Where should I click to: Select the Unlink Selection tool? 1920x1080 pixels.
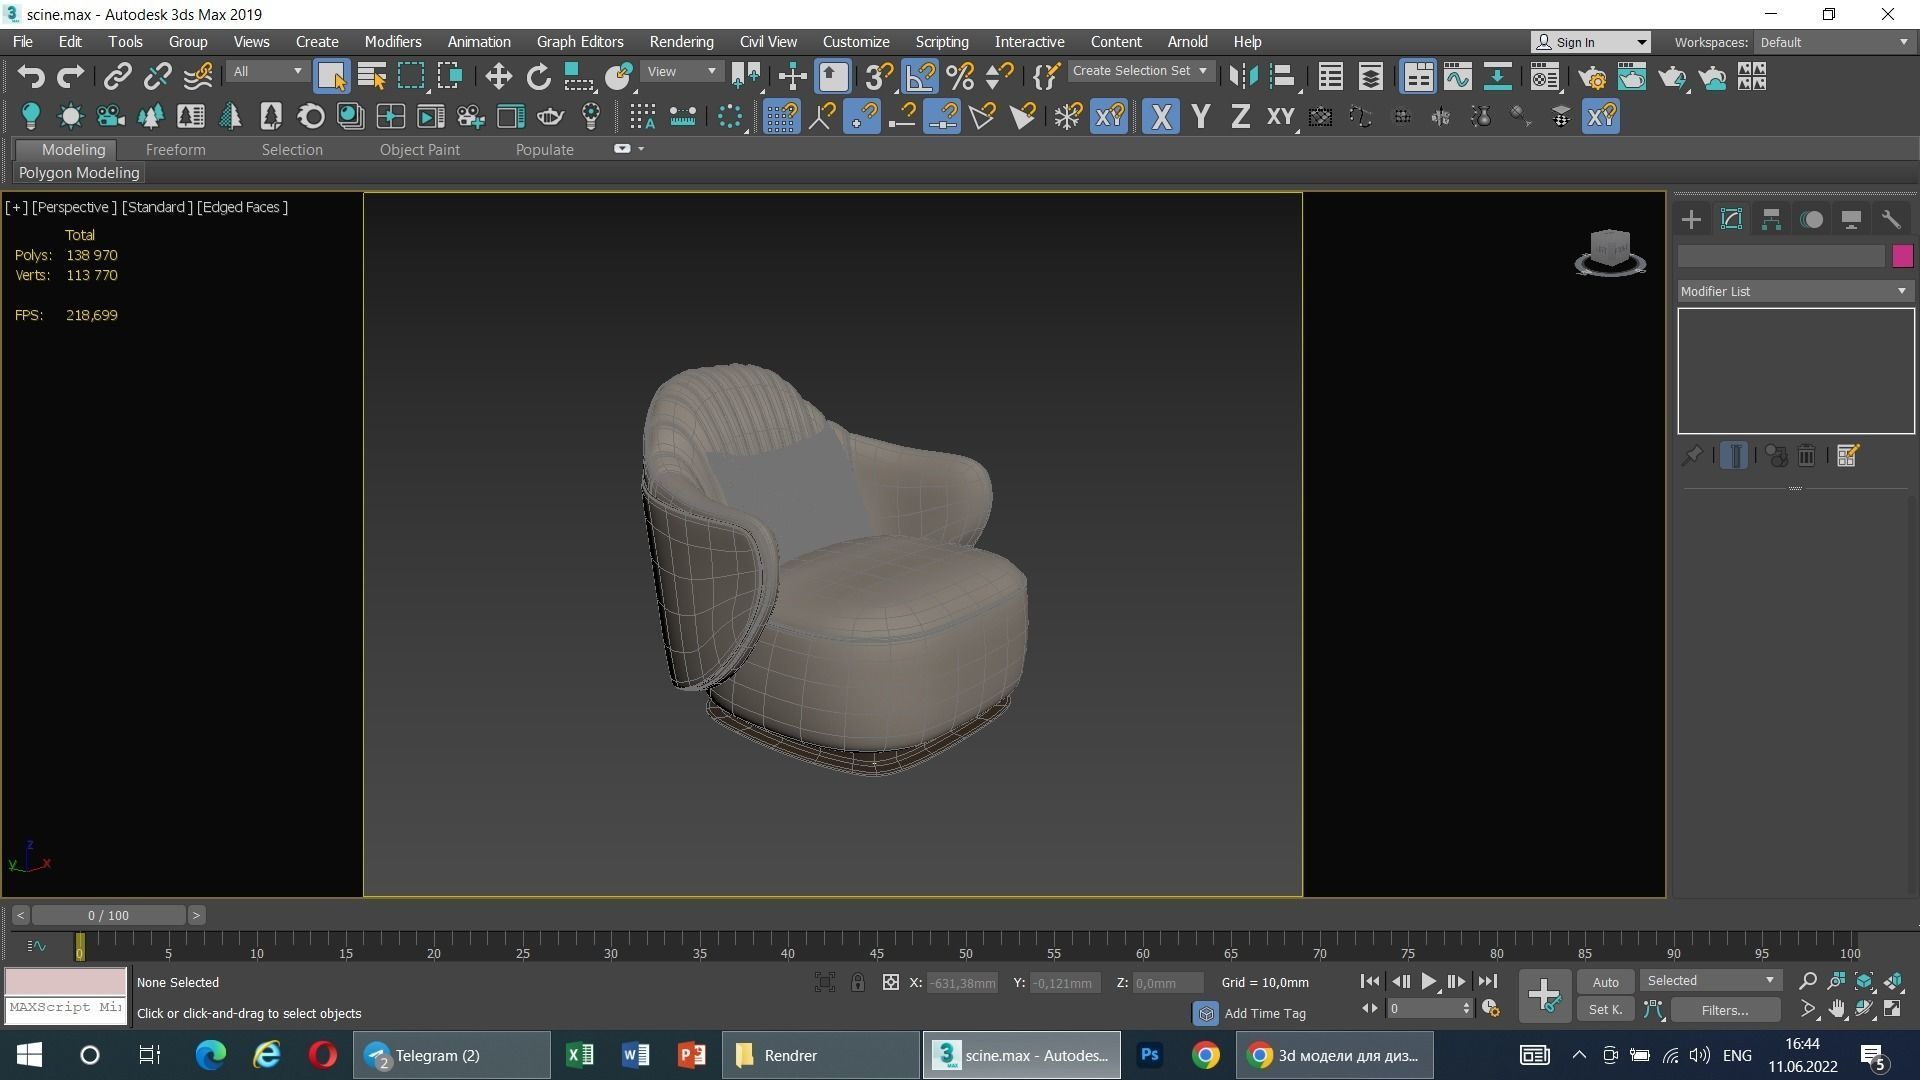[x=158, y=77]
